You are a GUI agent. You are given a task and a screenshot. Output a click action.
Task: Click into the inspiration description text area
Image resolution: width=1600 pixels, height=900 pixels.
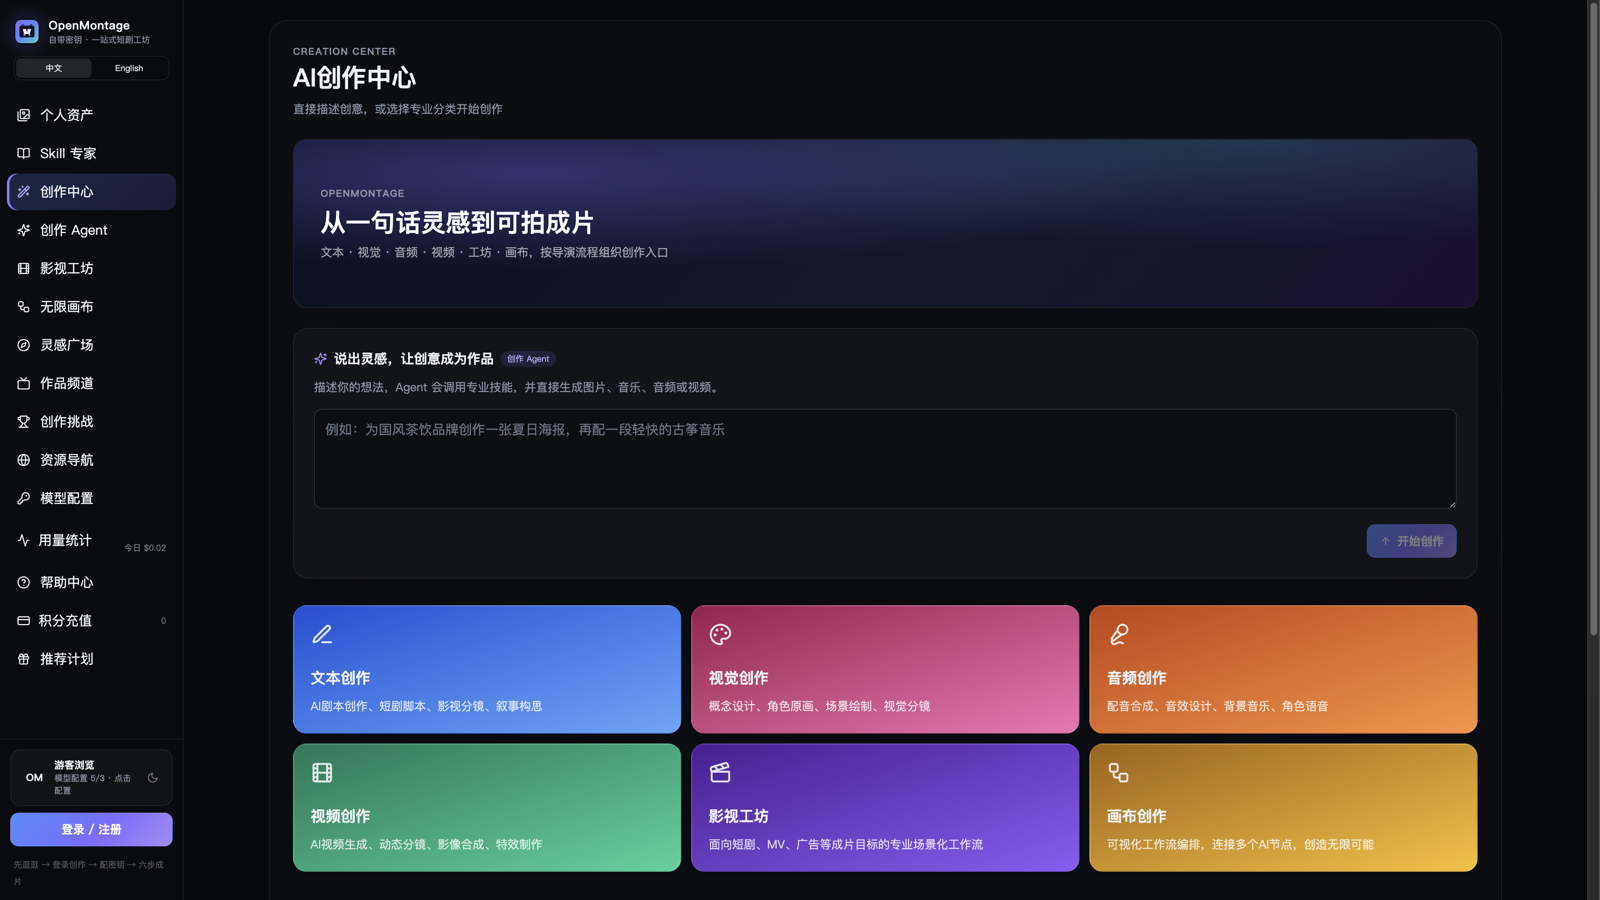[885, 458]
